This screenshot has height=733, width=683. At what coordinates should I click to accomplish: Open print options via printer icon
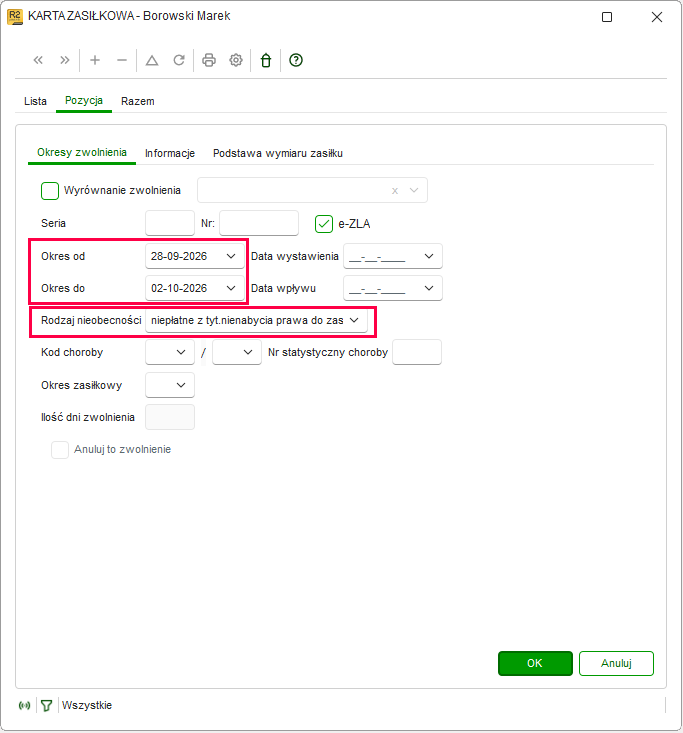pos(209,60)
